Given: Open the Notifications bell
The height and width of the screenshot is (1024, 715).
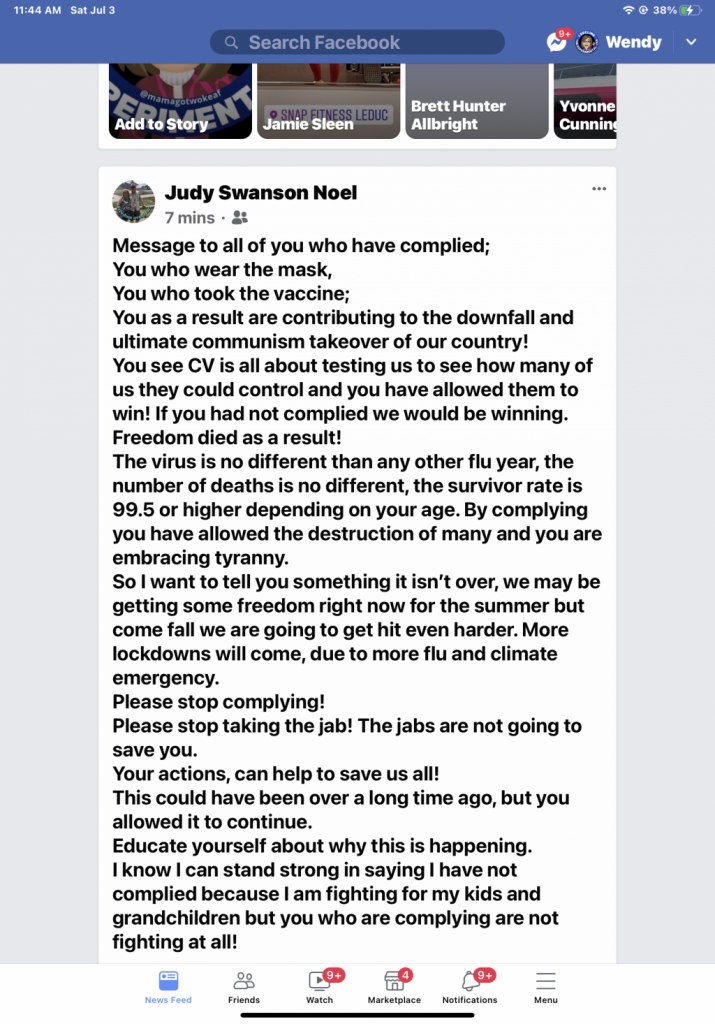Looking at the screenshot, I should [470, 985].
